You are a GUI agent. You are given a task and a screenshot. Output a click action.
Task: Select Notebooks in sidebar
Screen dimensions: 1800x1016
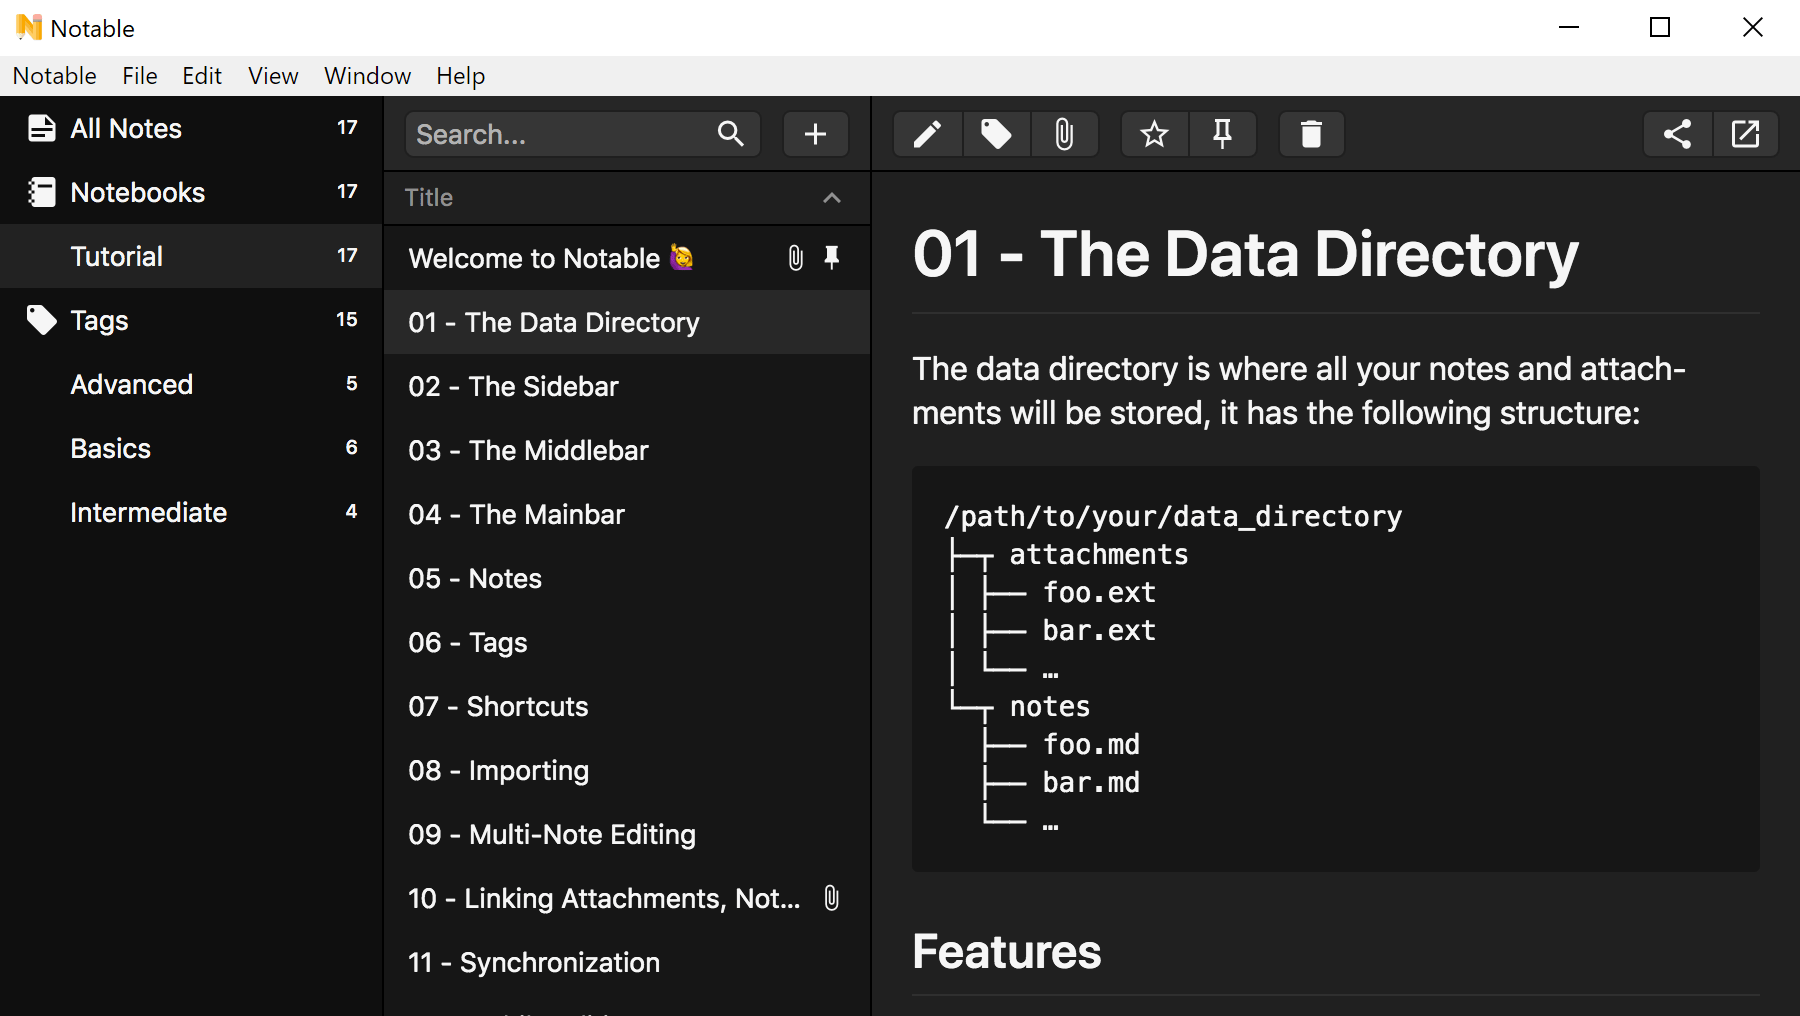click(x=191, y=192)
